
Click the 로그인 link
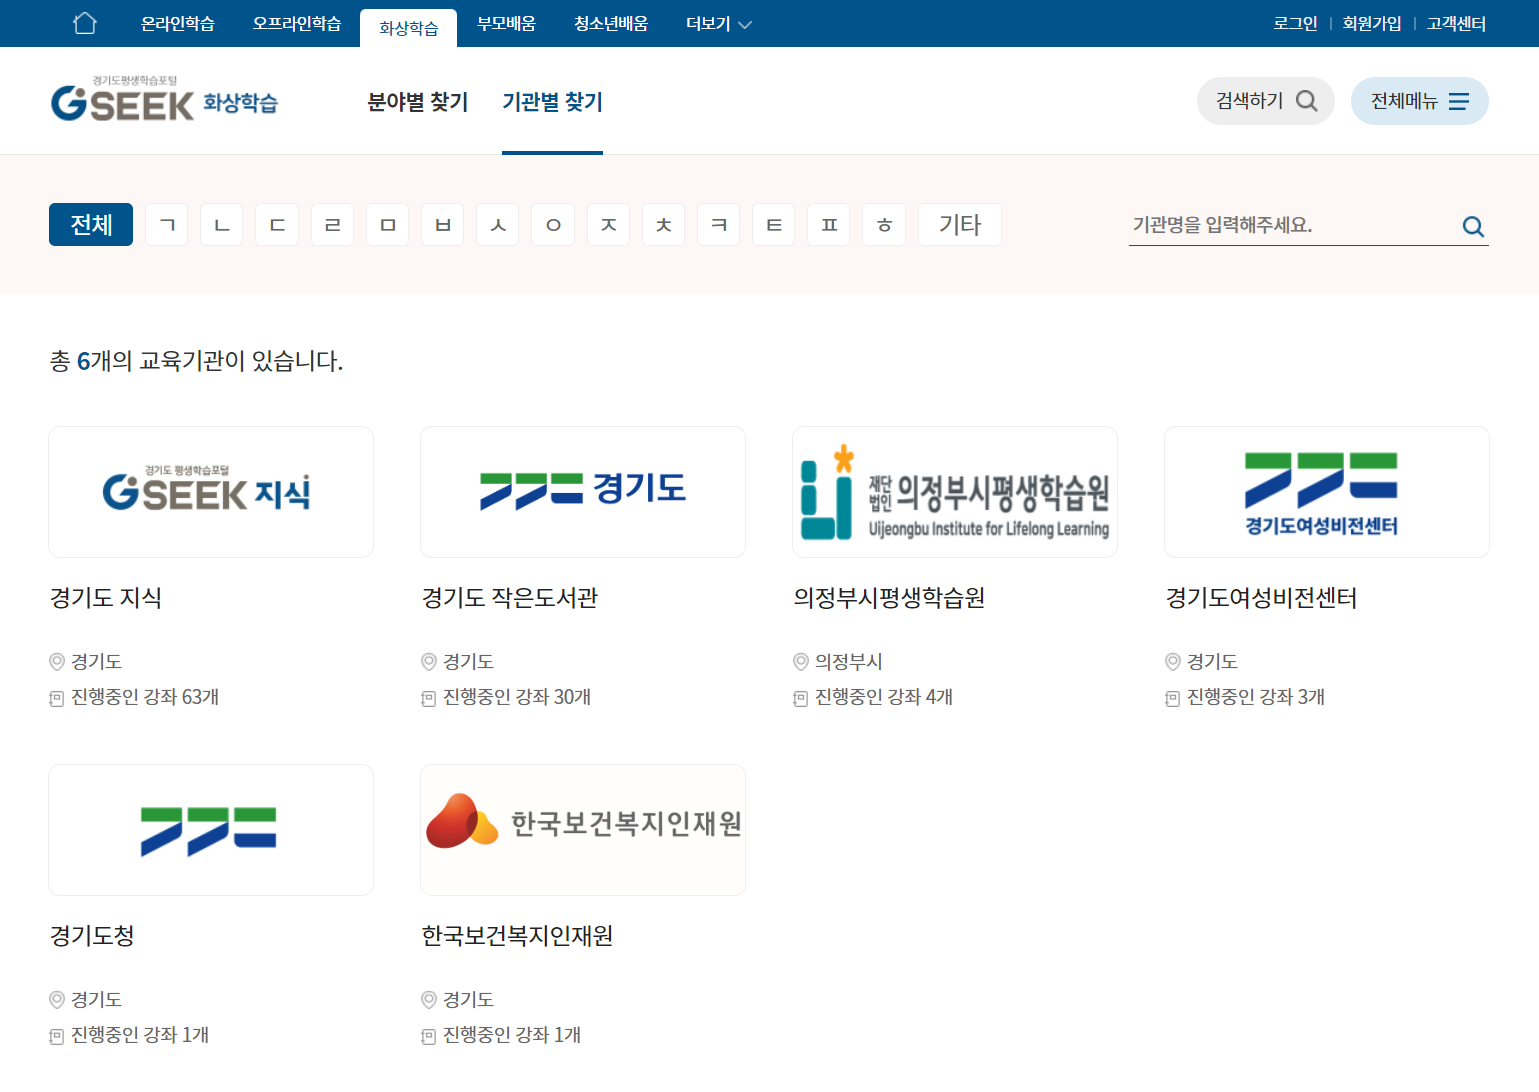[1295, 22]
